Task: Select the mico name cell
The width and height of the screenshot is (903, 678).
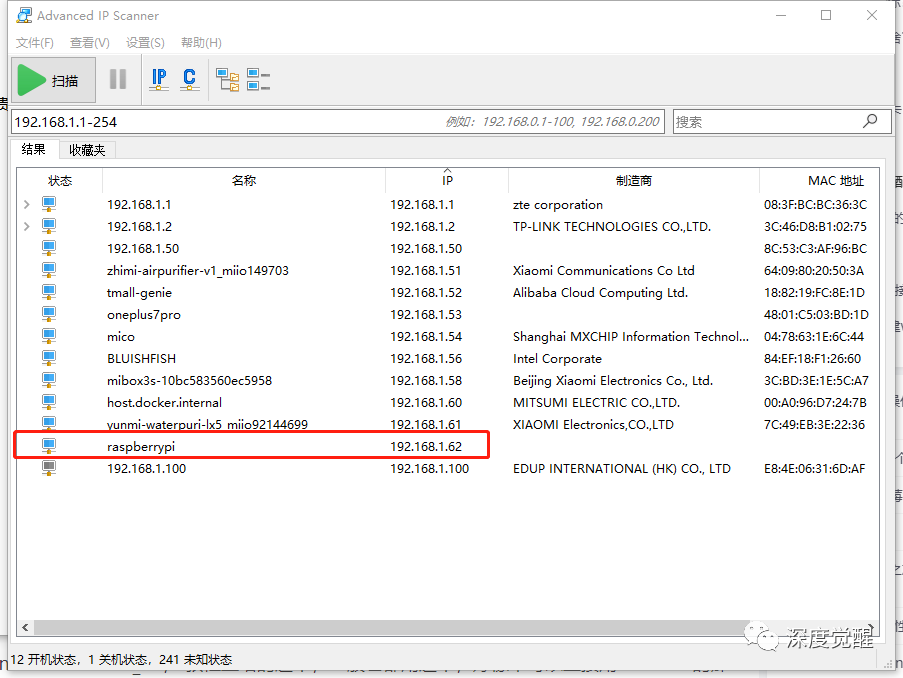Action: click(121, 336)
